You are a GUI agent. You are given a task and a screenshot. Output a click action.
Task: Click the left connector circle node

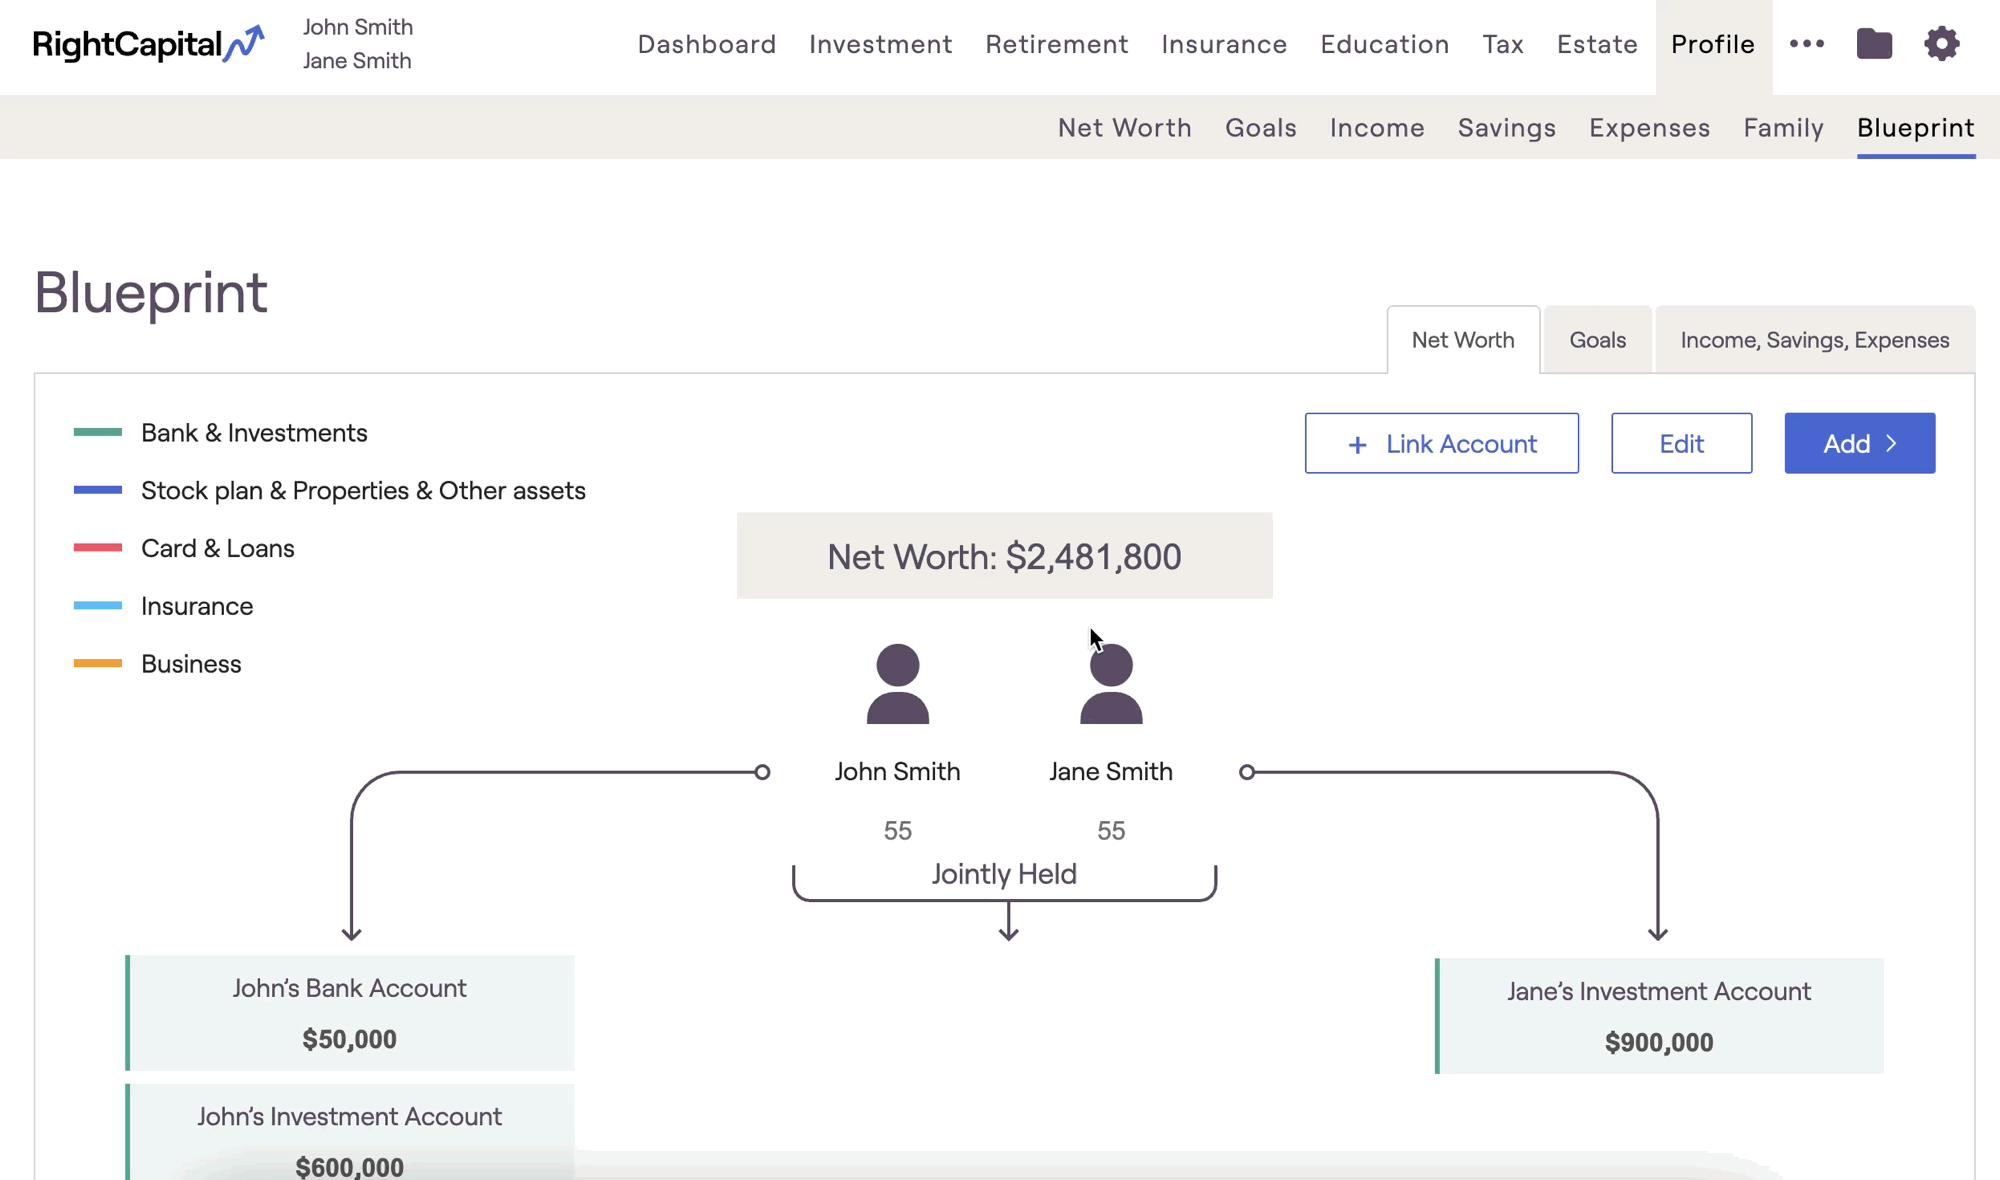tap(762, 772)
